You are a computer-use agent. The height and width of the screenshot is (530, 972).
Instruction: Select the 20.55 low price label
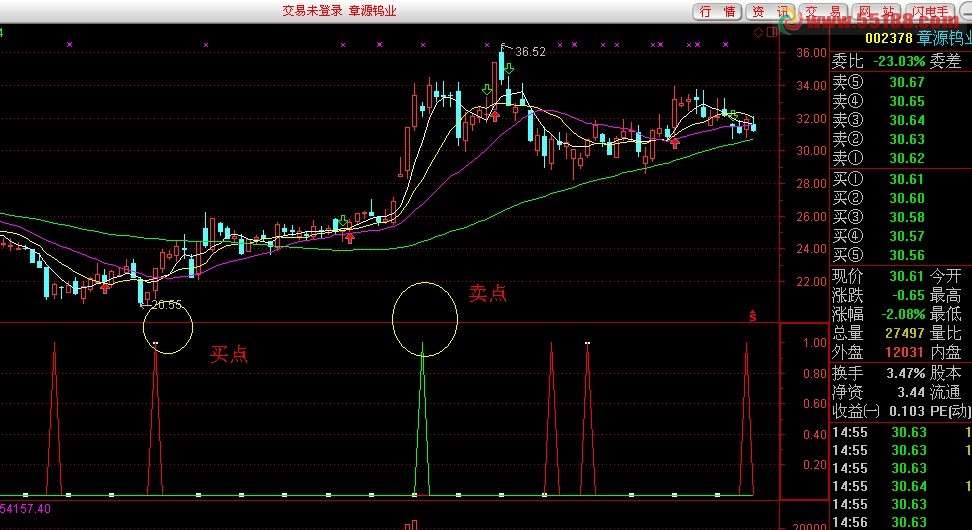pyautogui.click(x=166, y=305)
